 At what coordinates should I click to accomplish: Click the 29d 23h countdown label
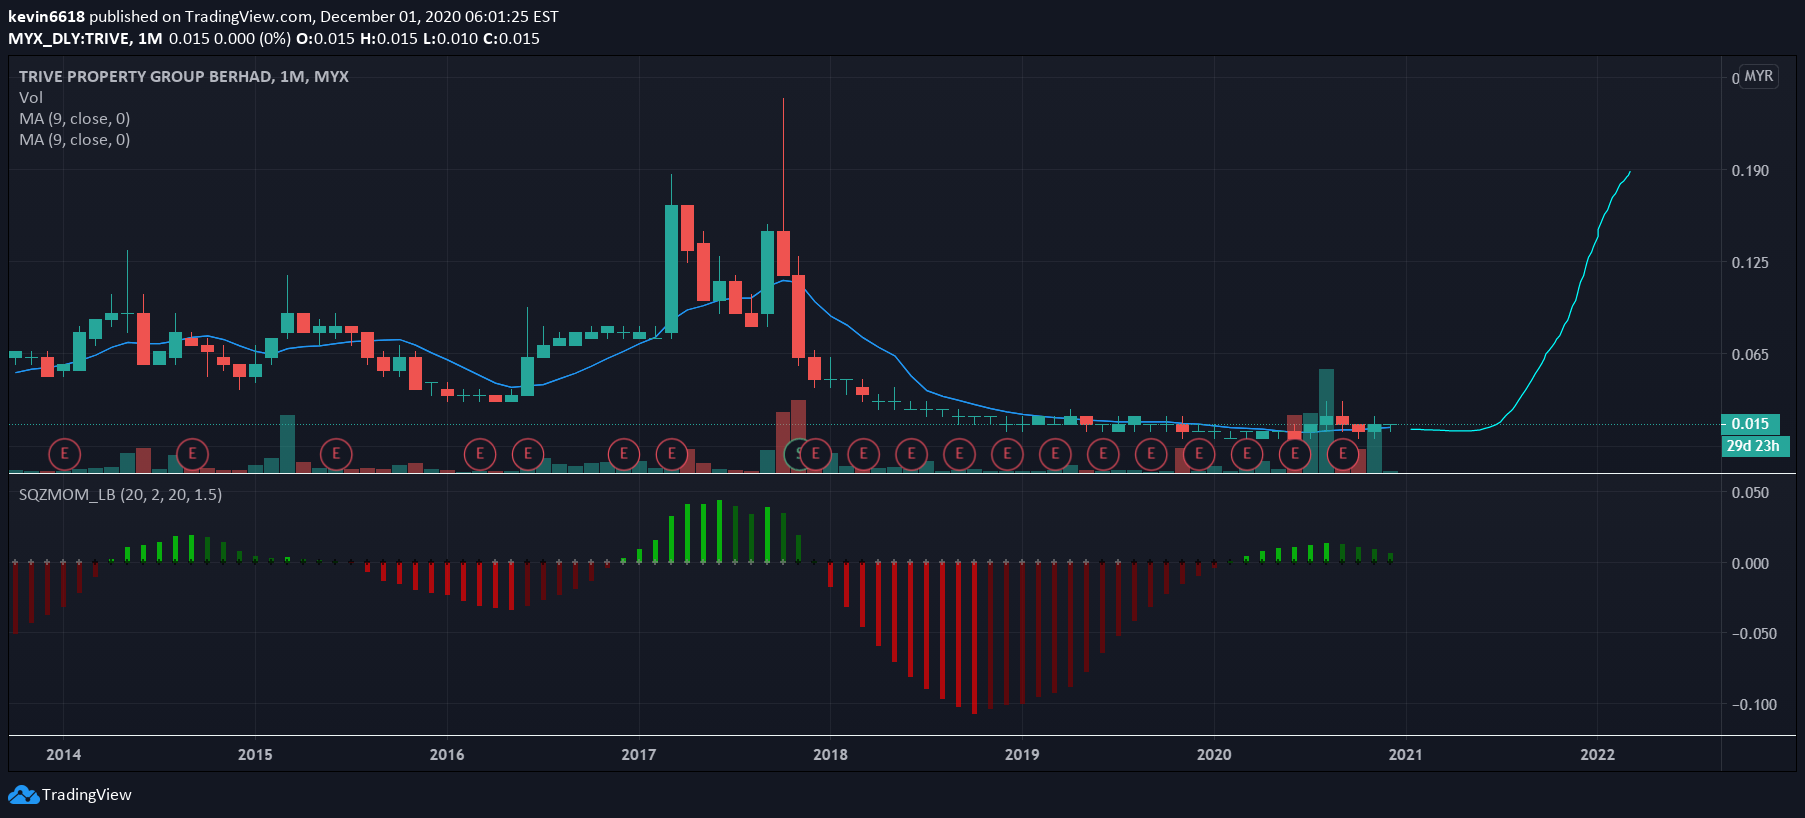1753,446
